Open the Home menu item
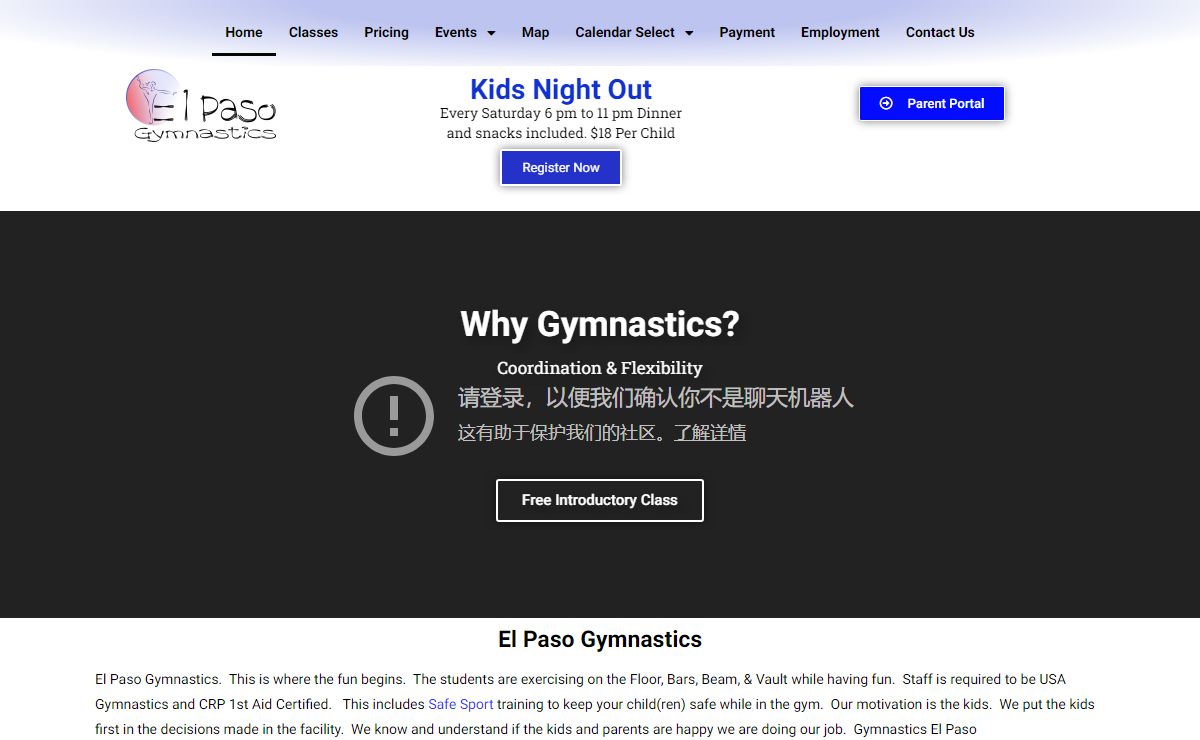 coord(243,32)
